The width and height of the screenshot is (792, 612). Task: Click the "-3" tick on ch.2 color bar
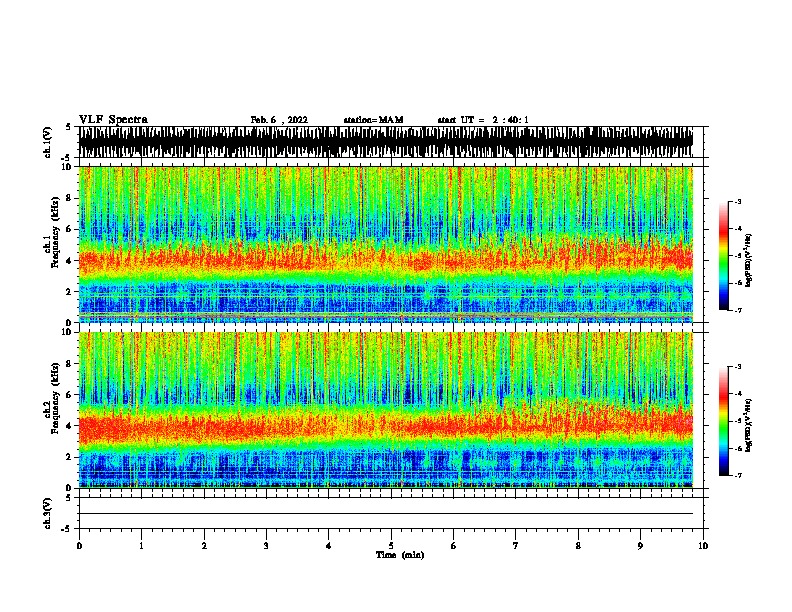point(738,367)
